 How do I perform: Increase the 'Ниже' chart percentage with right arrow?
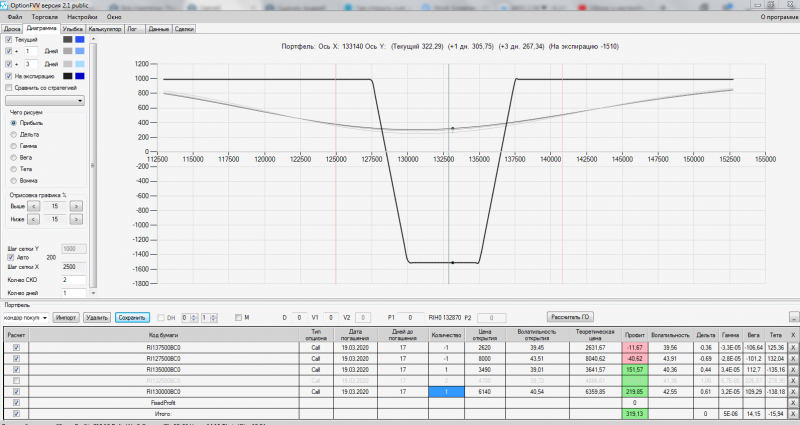76,219
